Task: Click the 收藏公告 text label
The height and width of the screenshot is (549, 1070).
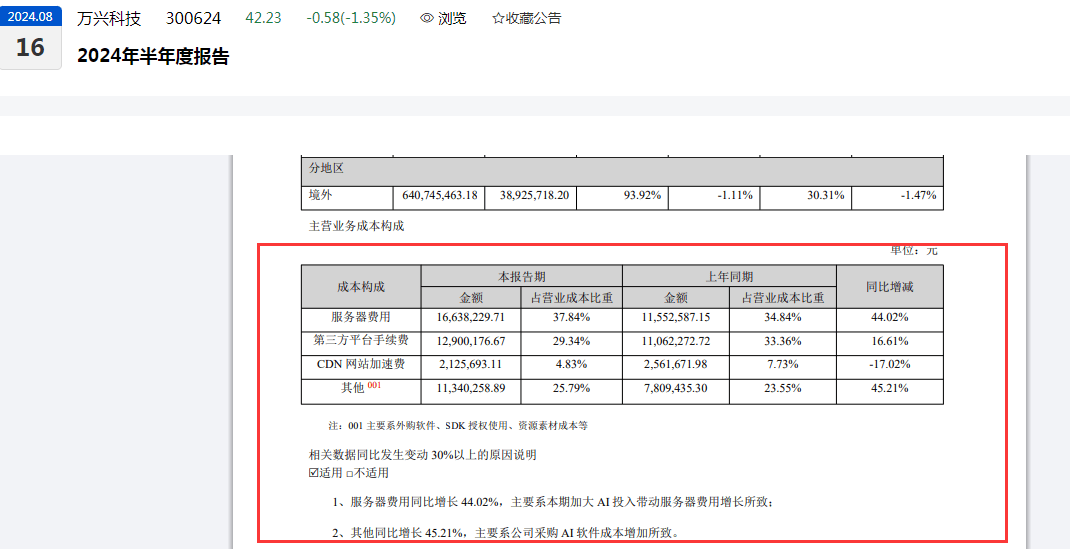Action: click(x=534, y=18)
